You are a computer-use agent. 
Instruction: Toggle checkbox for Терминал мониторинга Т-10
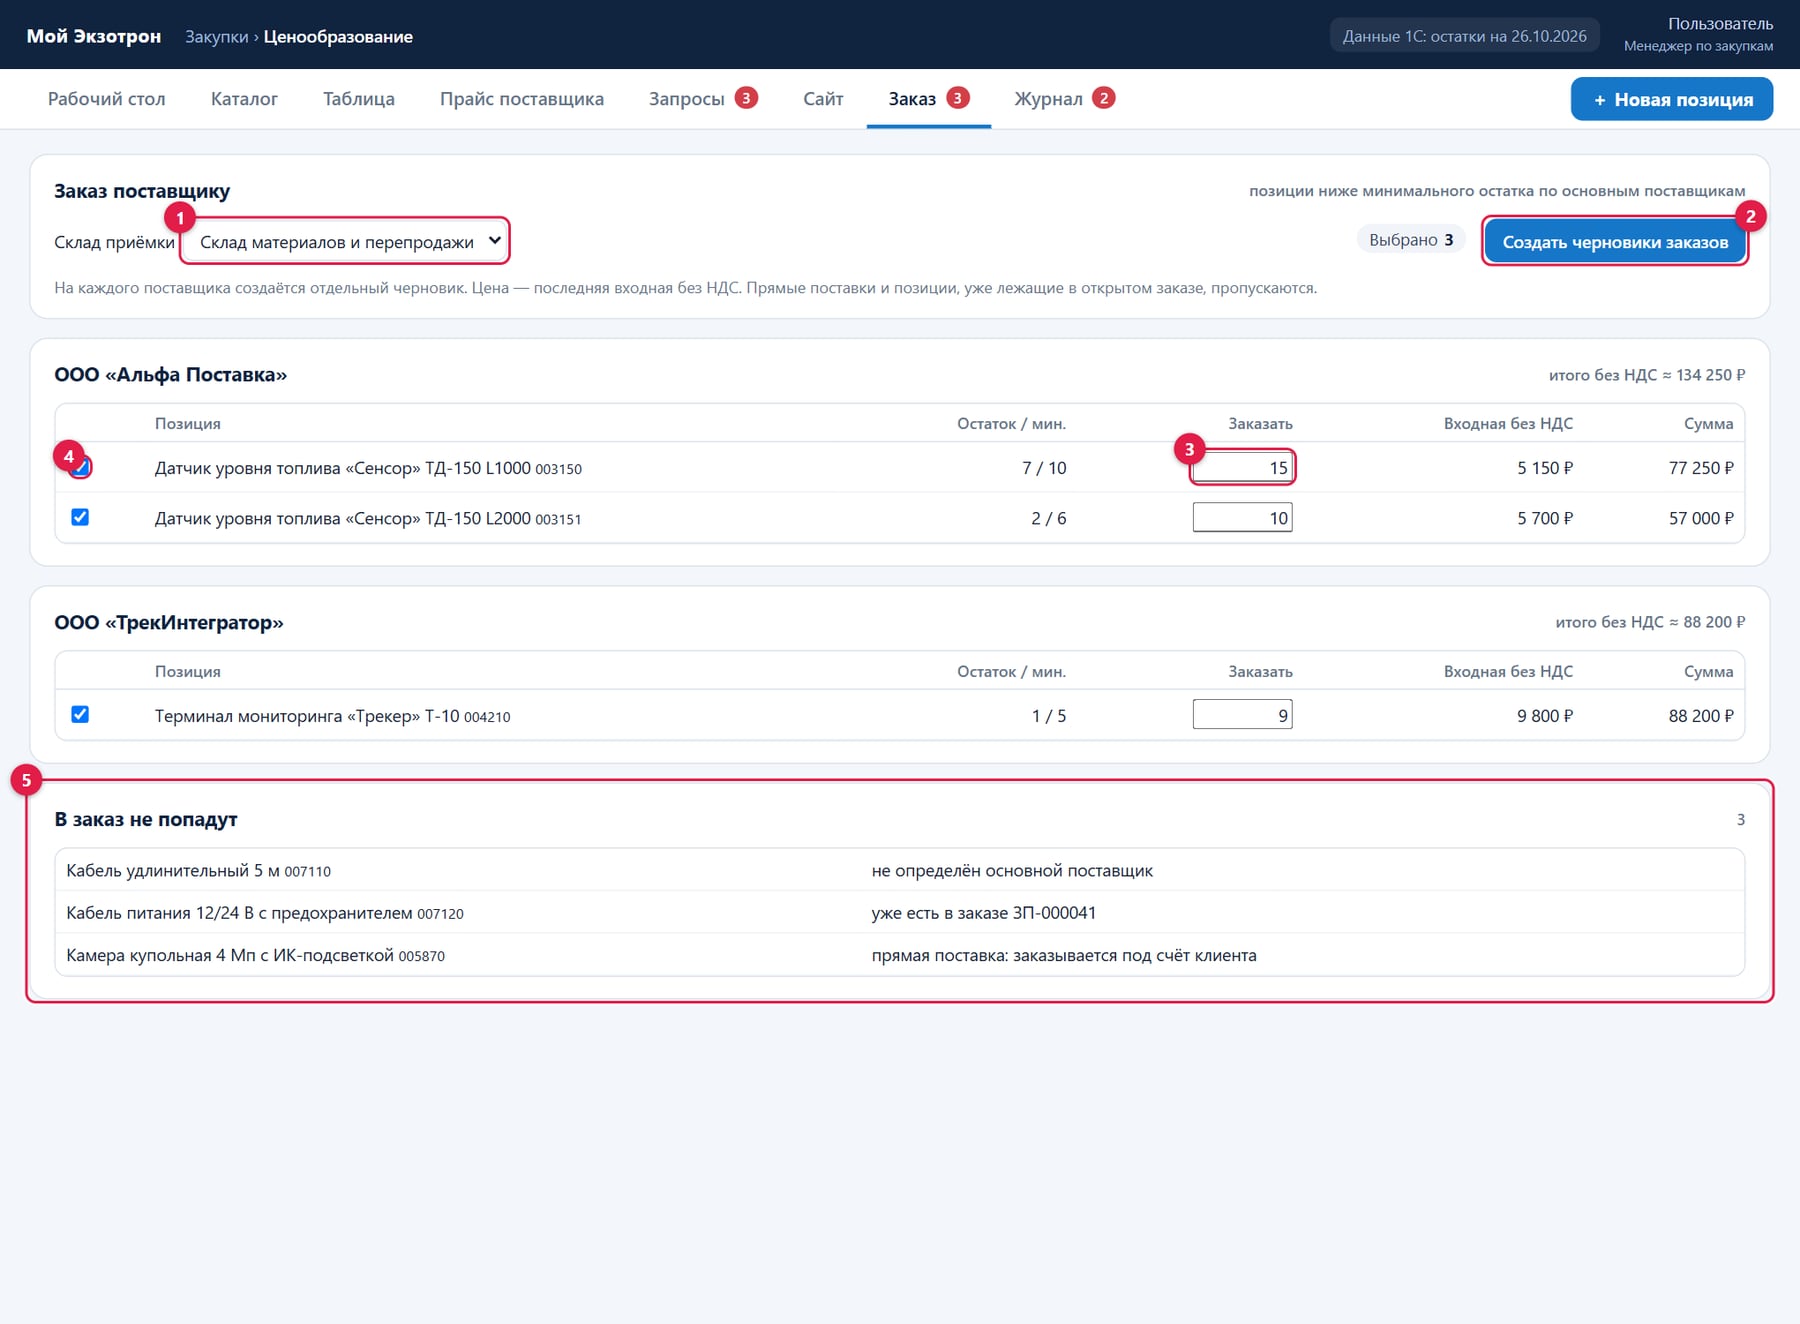pyautogui.click(x=80, y=714)
